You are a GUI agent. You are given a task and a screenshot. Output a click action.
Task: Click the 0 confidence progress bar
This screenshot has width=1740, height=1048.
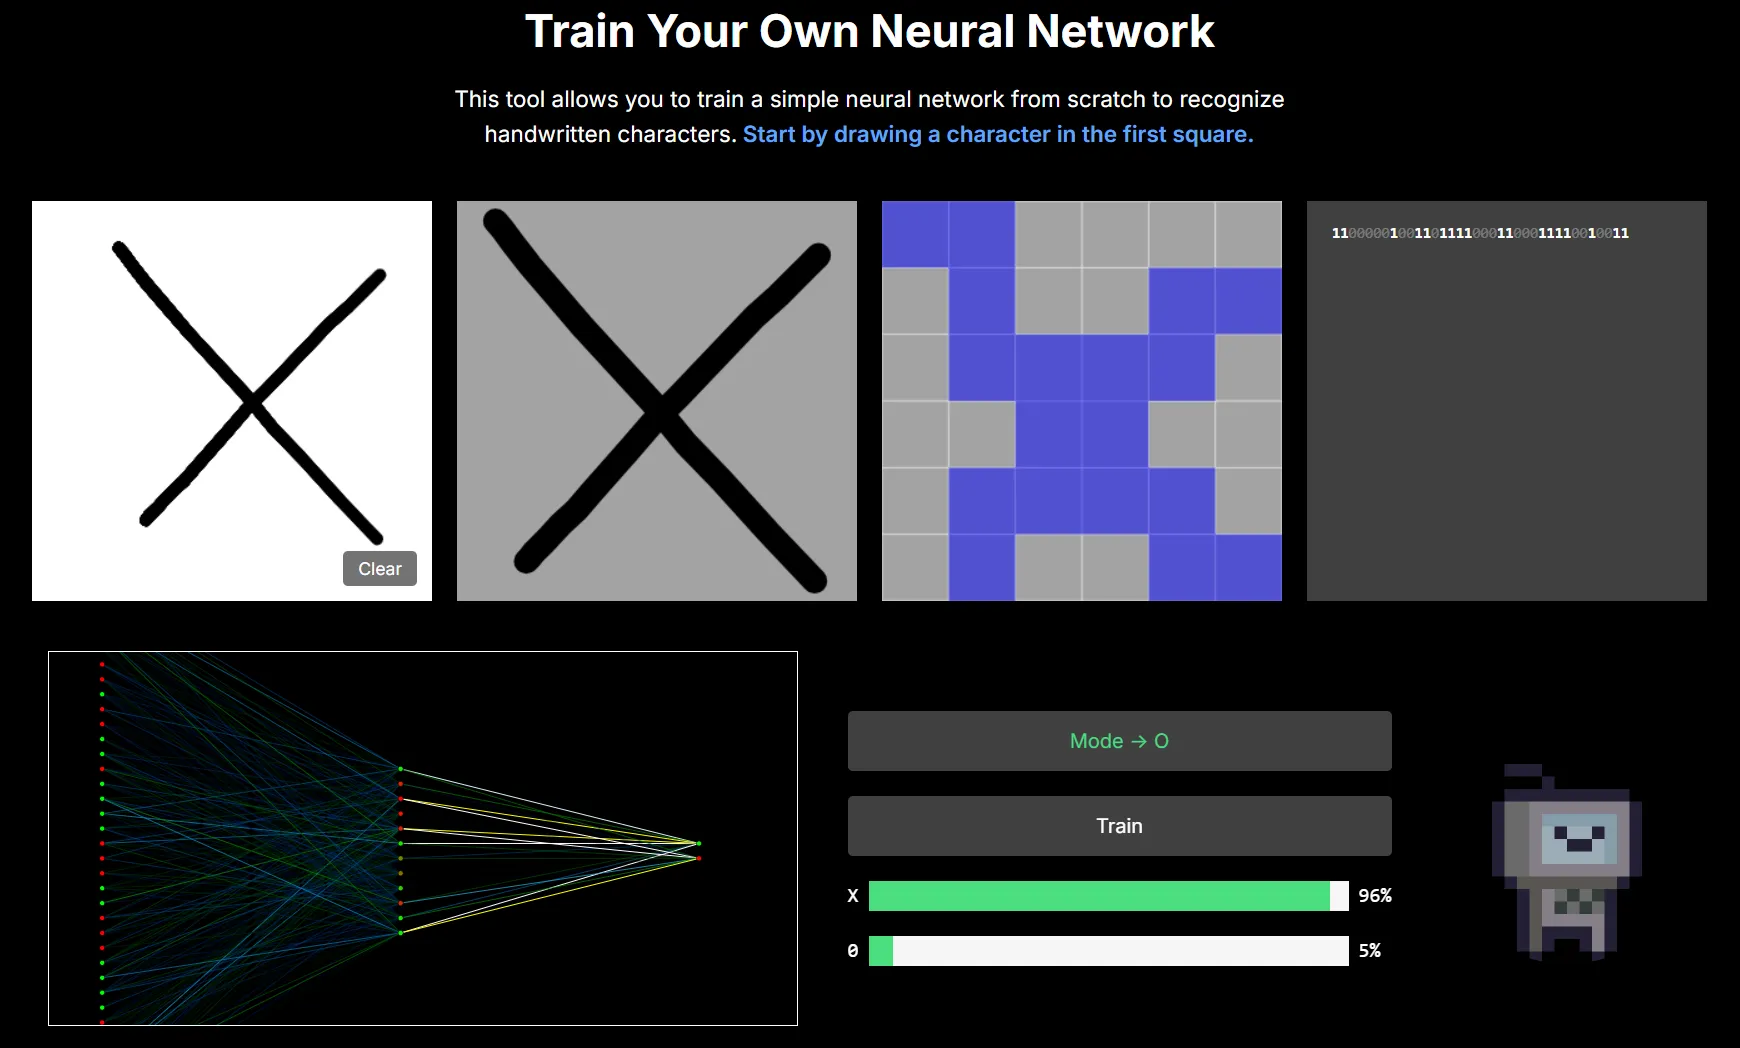point(1108,951)
